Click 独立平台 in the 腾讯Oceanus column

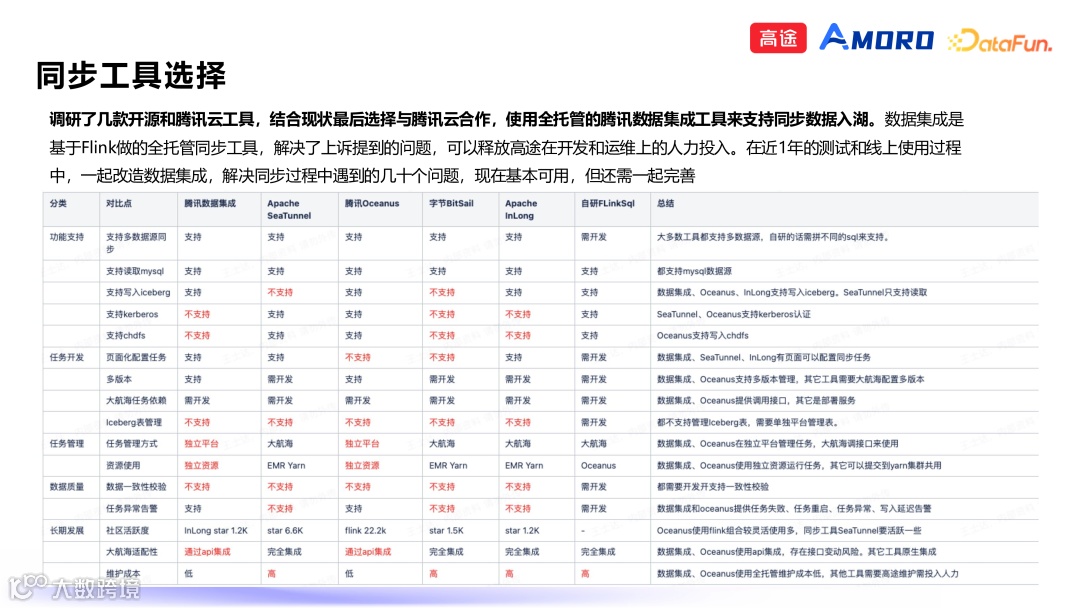click(x=362, y=443)
